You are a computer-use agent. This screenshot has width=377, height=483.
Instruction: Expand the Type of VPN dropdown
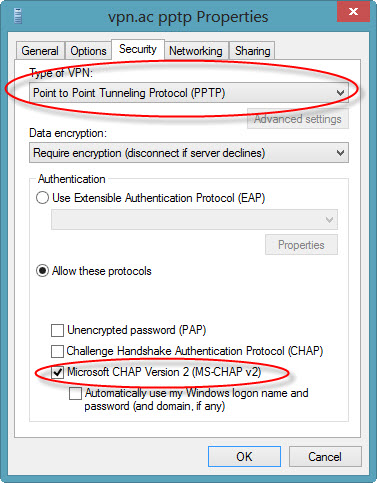tap(189, 93)
